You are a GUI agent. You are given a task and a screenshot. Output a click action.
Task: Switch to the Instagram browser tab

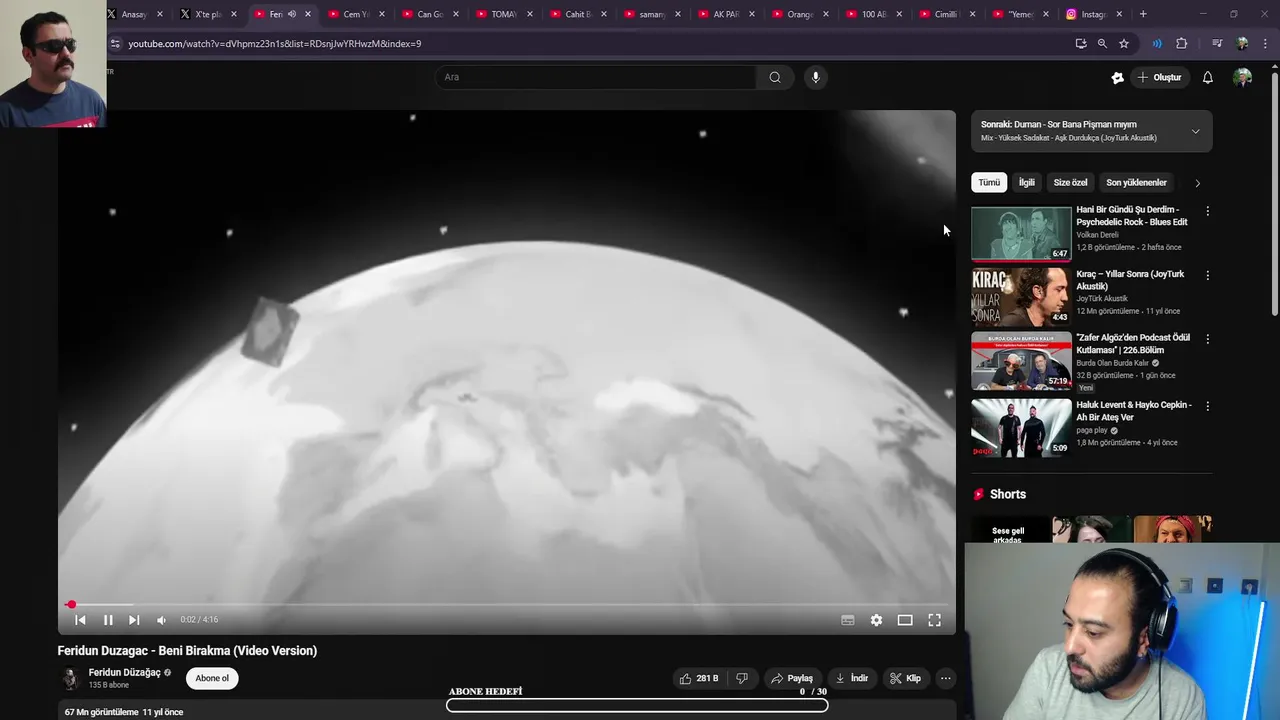(x=1092, y=14)
